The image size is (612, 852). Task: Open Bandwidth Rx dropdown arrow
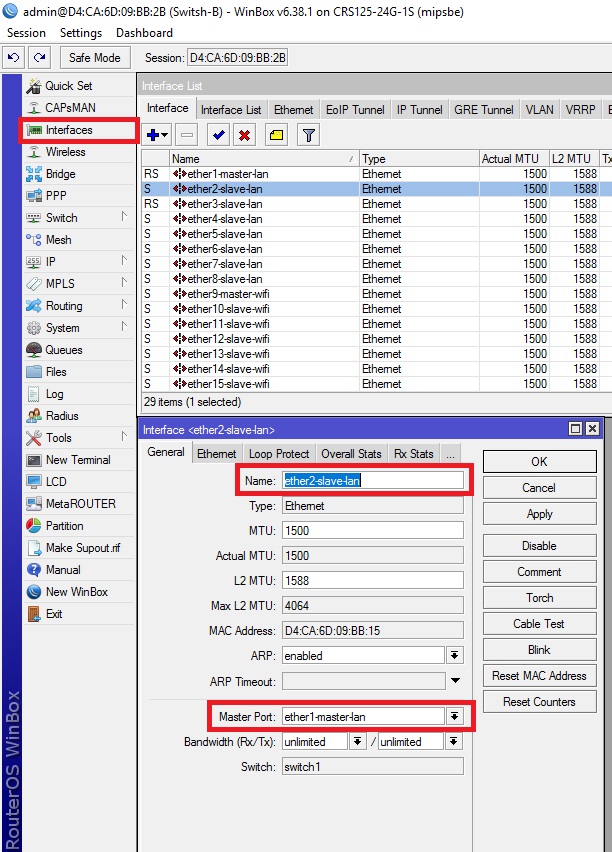357,742
